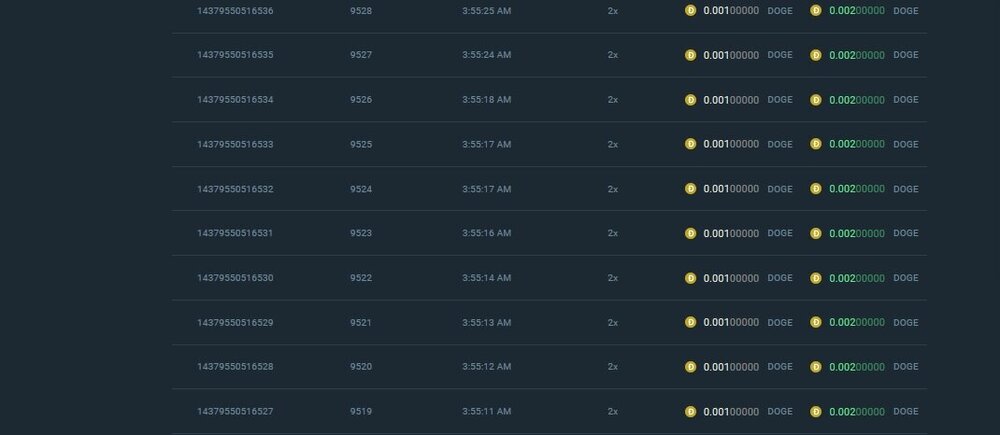This screenshot has width=1000, height=435.
Task: Click the DOGE coin icon beside bet 9522's green 0.00200000 payout
Action: click(x=816, y=278)
